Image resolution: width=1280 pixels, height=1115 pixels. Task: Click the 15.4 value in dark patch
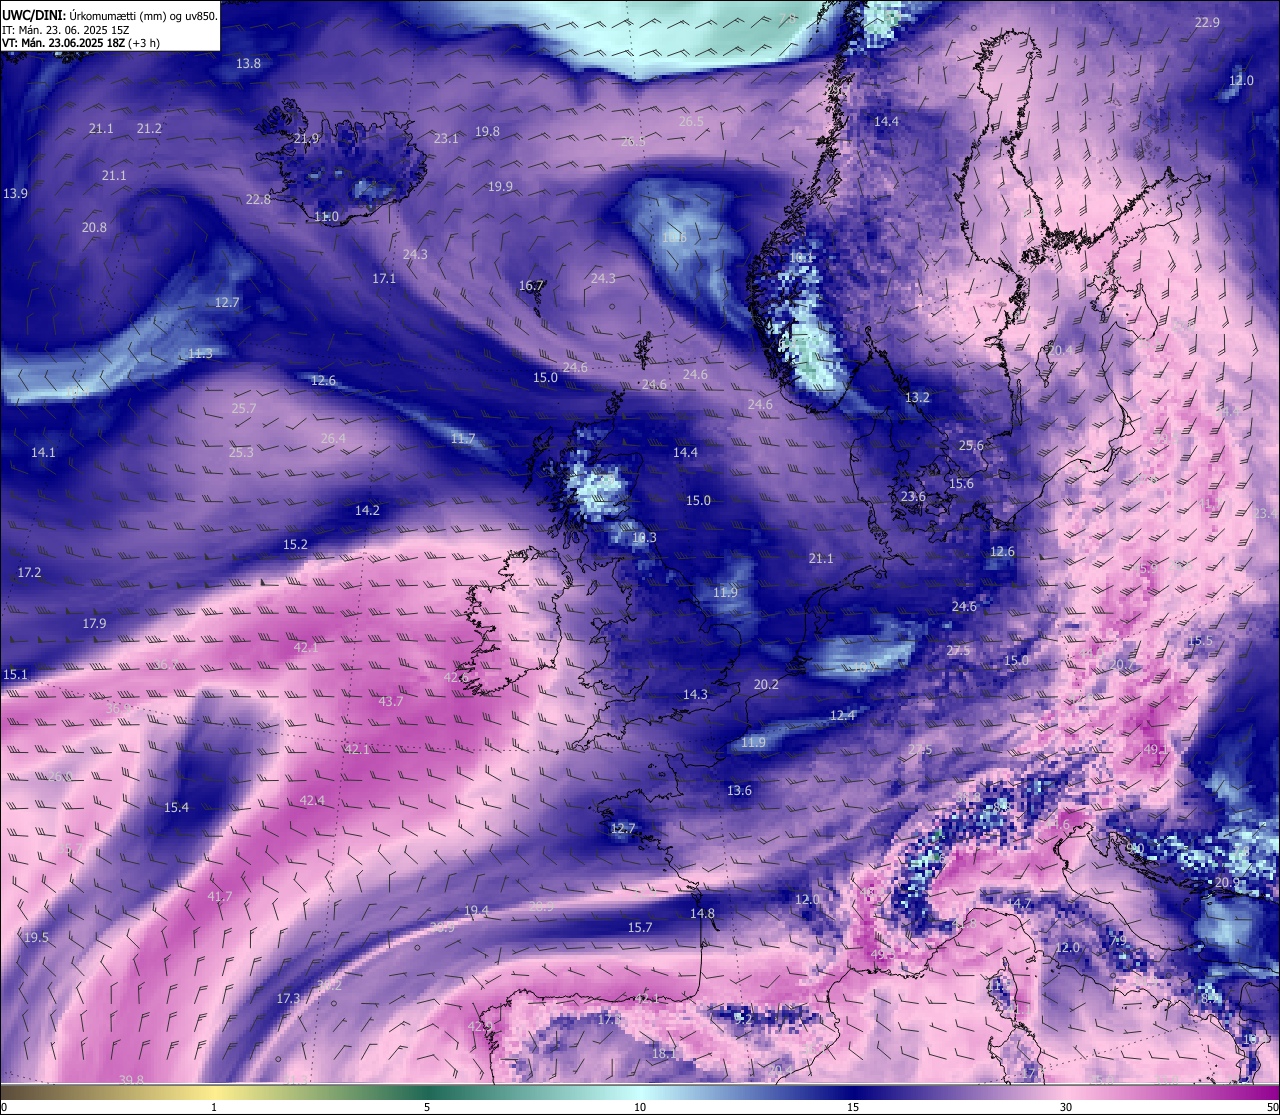[x=176, y=807]
